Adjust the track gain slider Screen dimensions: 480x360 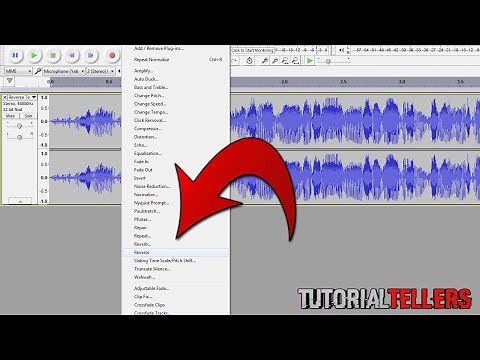(19, 126)
